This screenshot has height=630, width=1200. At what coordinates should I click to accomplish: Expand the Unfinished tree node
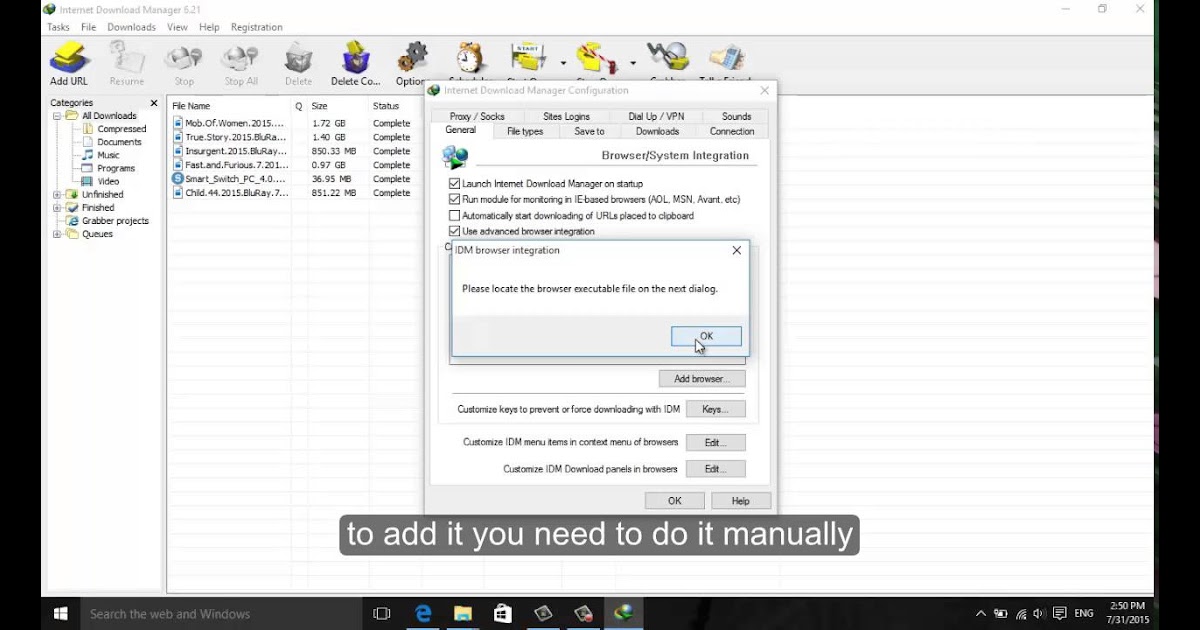(58, 195)
